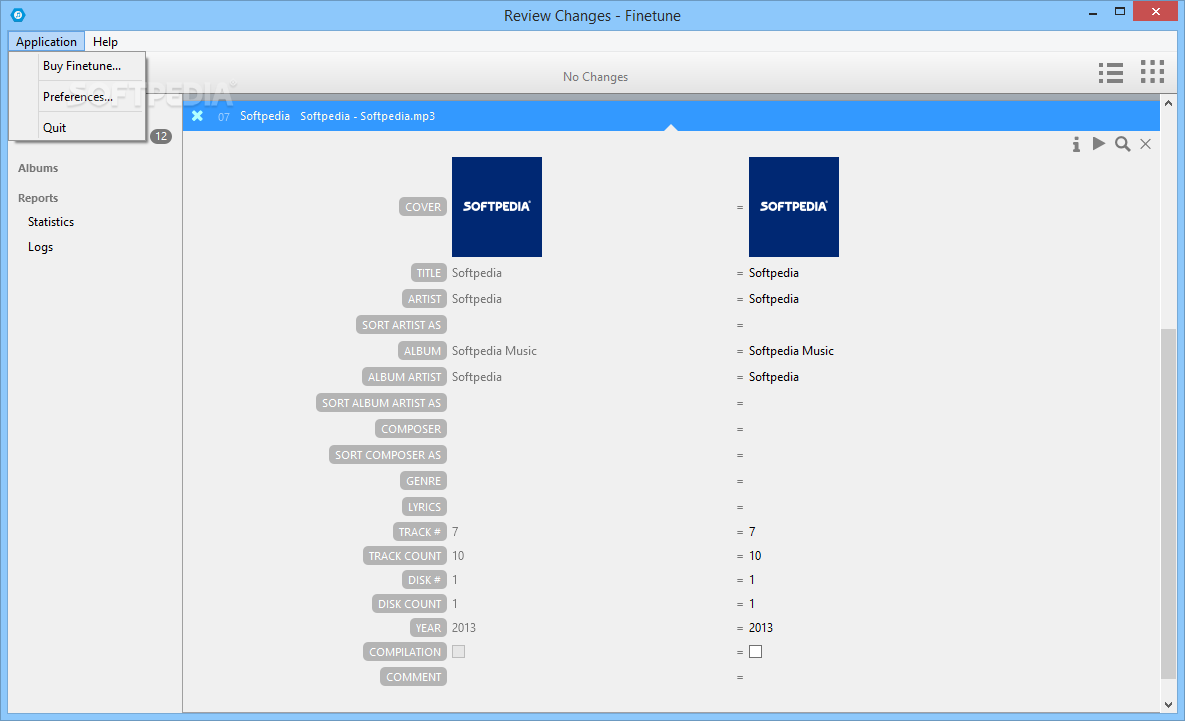This screenshot has width=1185, height=721.
Task: Select the track row Softpedia - Softpedia.mp3
Action: 671,116
